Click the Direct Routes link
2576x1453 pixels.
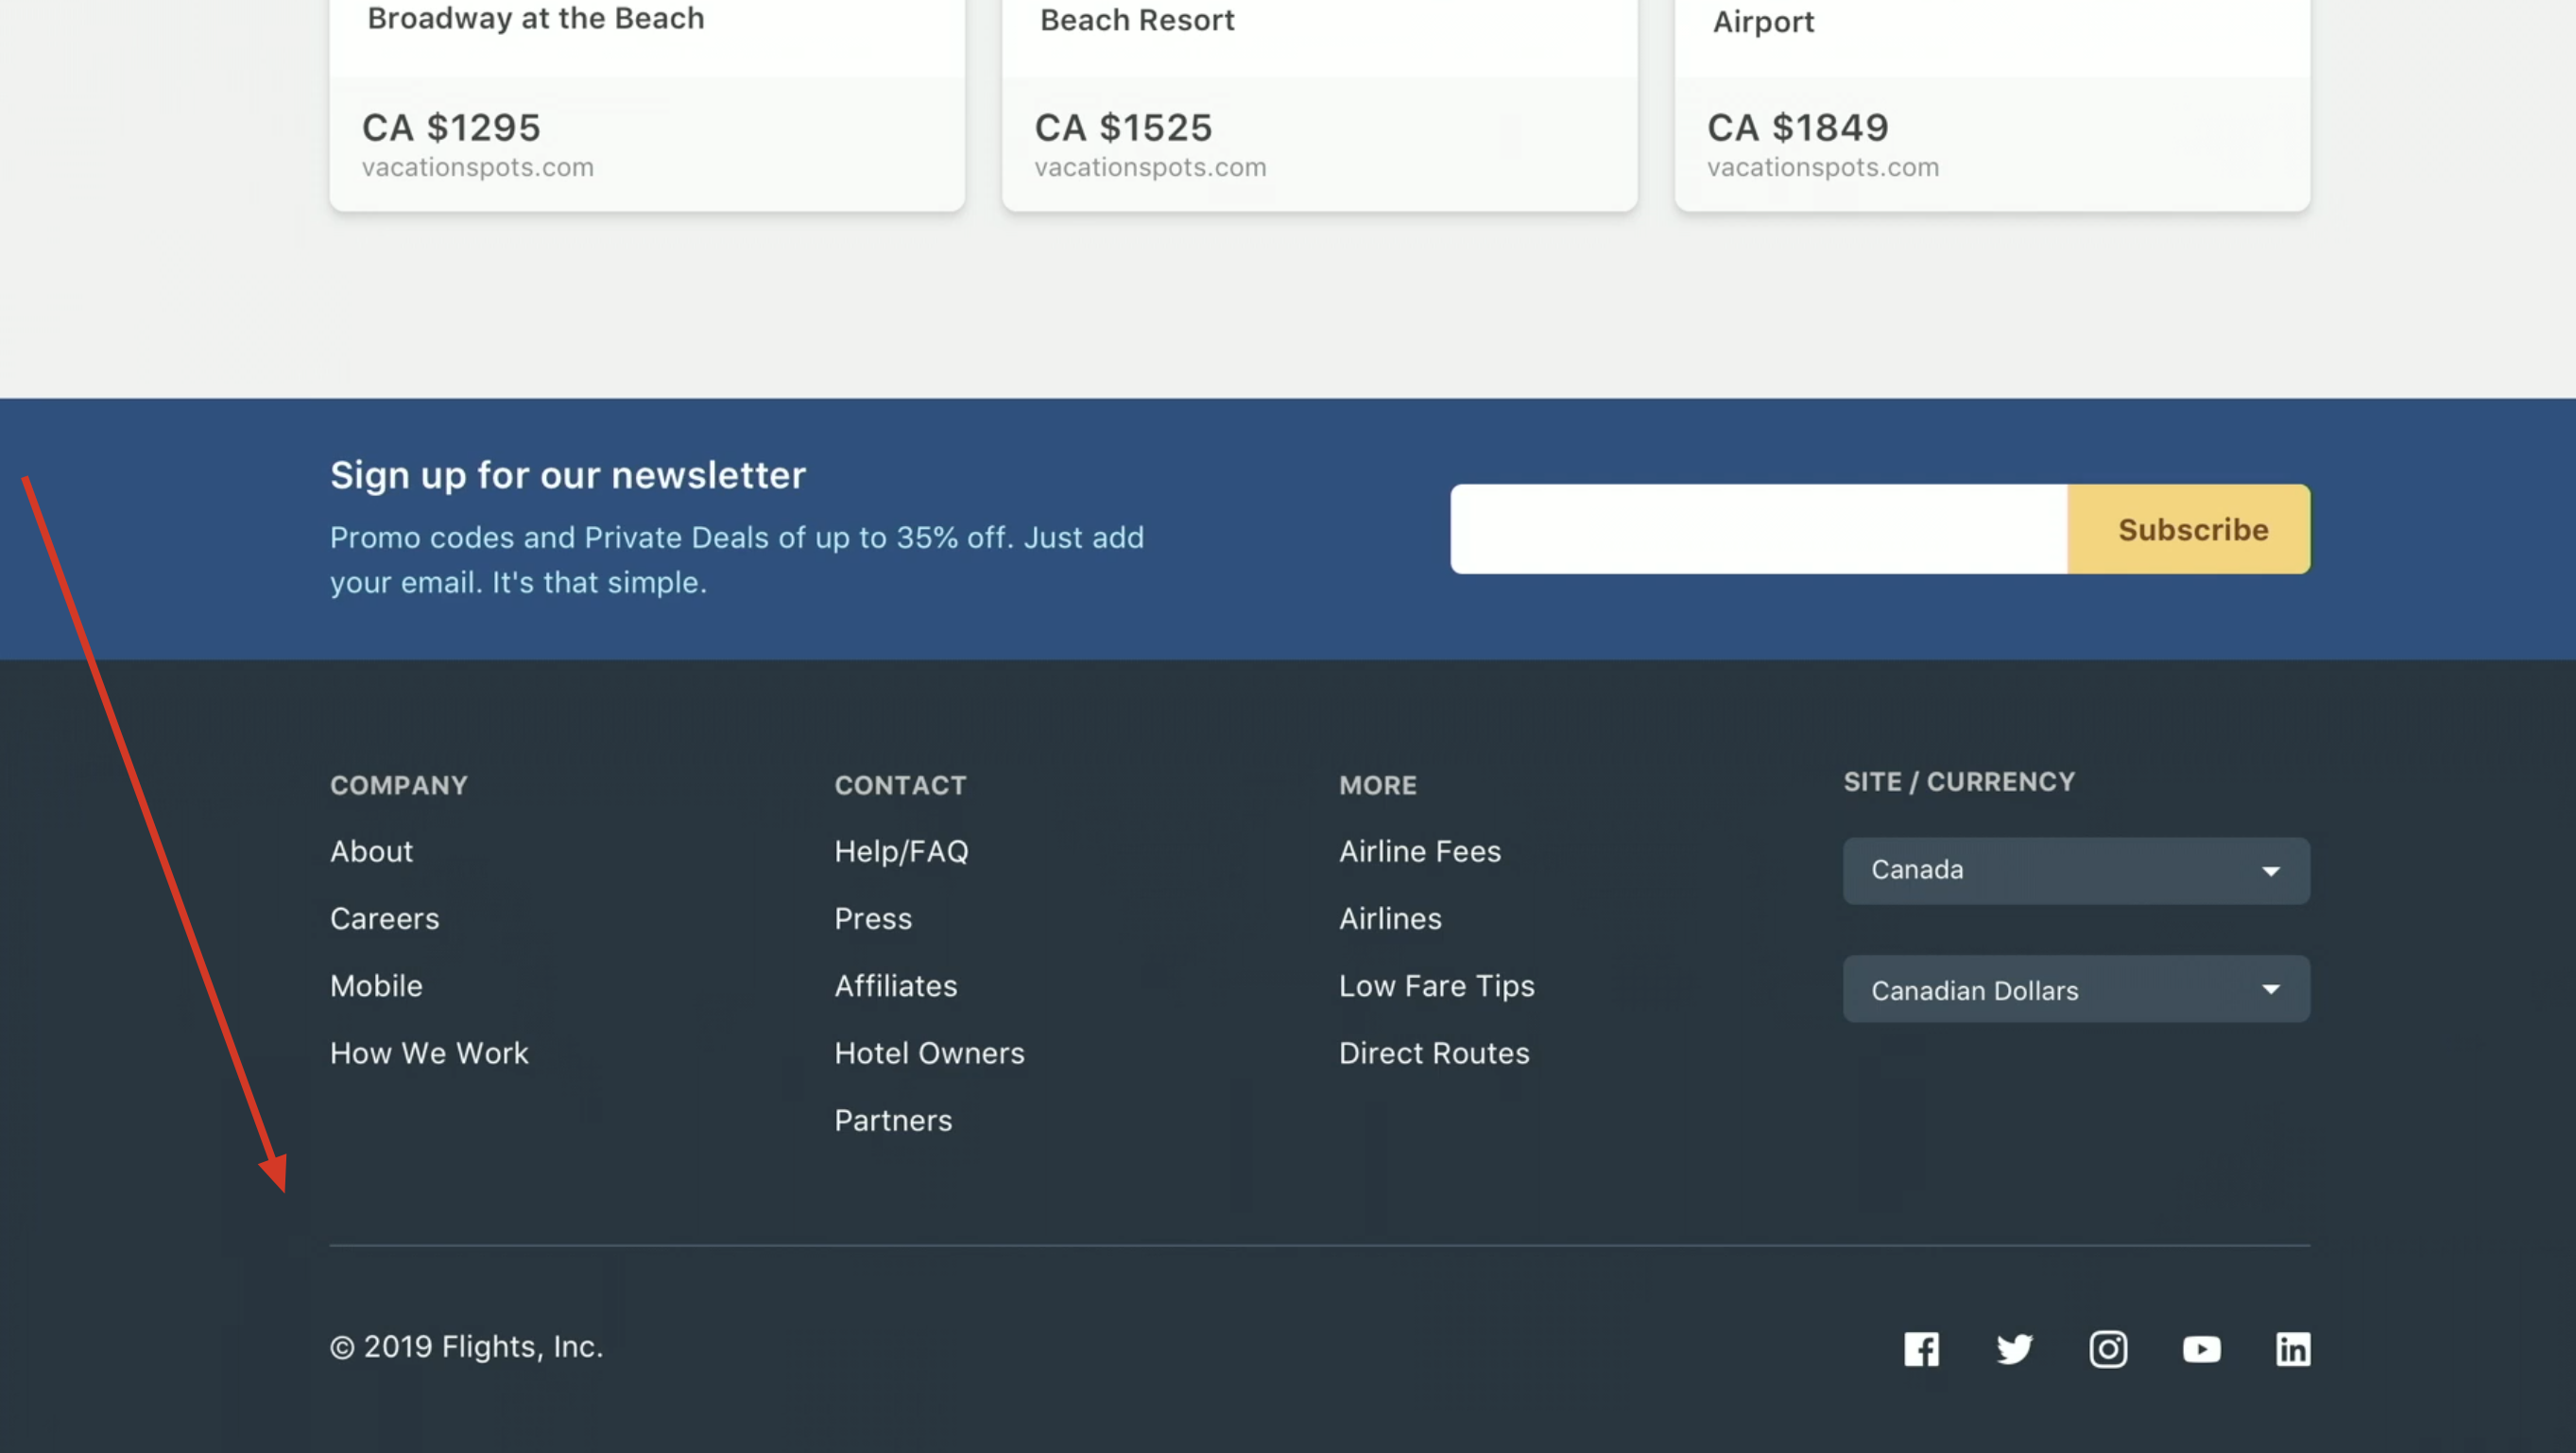(1433, 1053)
